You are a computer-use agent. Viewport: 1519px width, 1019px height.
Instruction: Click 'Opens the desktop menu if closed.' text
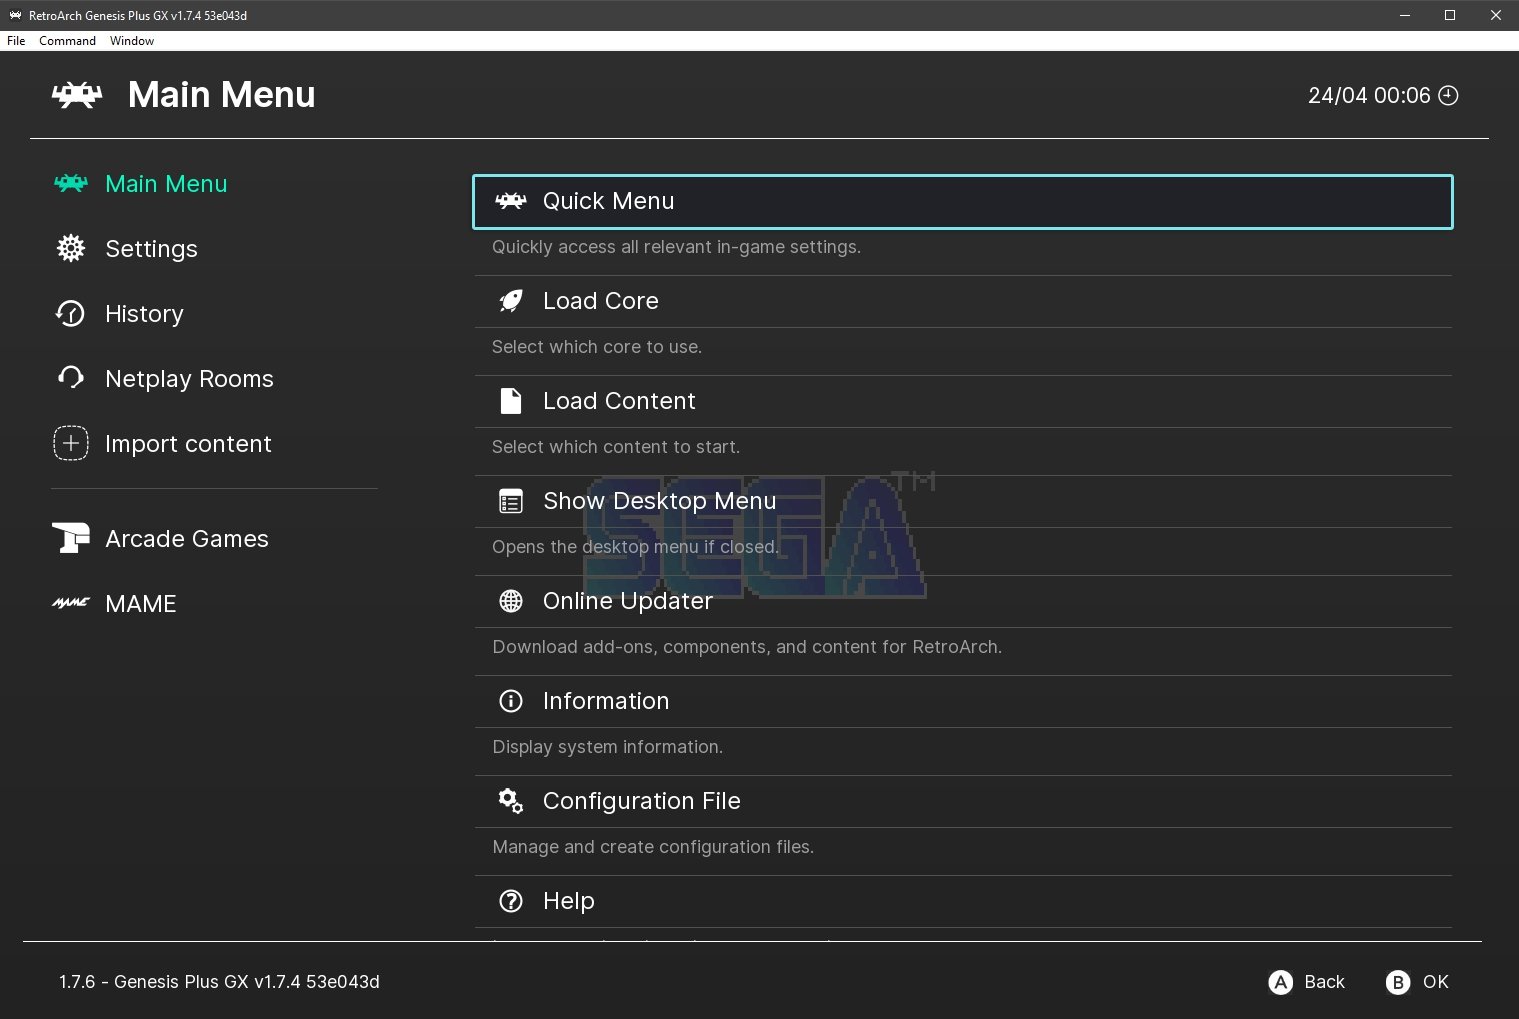(635, 547)
